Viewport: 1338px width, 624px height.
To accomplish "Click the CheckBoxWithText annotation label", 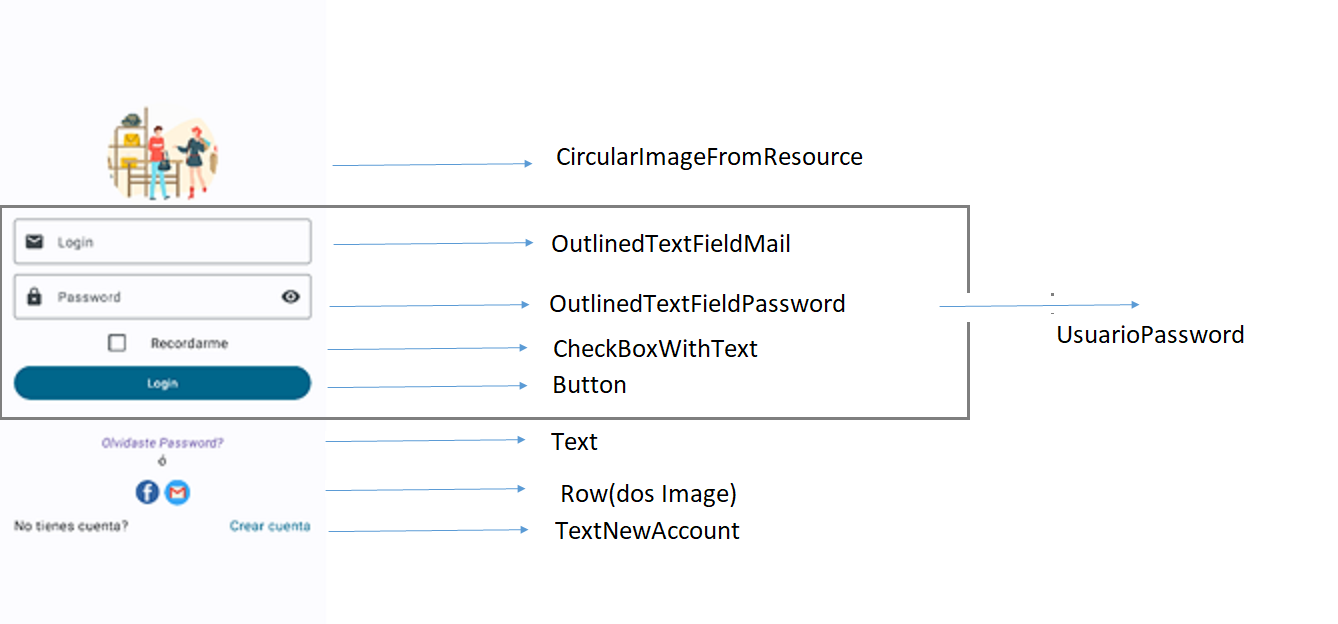I will pos(655,349).
